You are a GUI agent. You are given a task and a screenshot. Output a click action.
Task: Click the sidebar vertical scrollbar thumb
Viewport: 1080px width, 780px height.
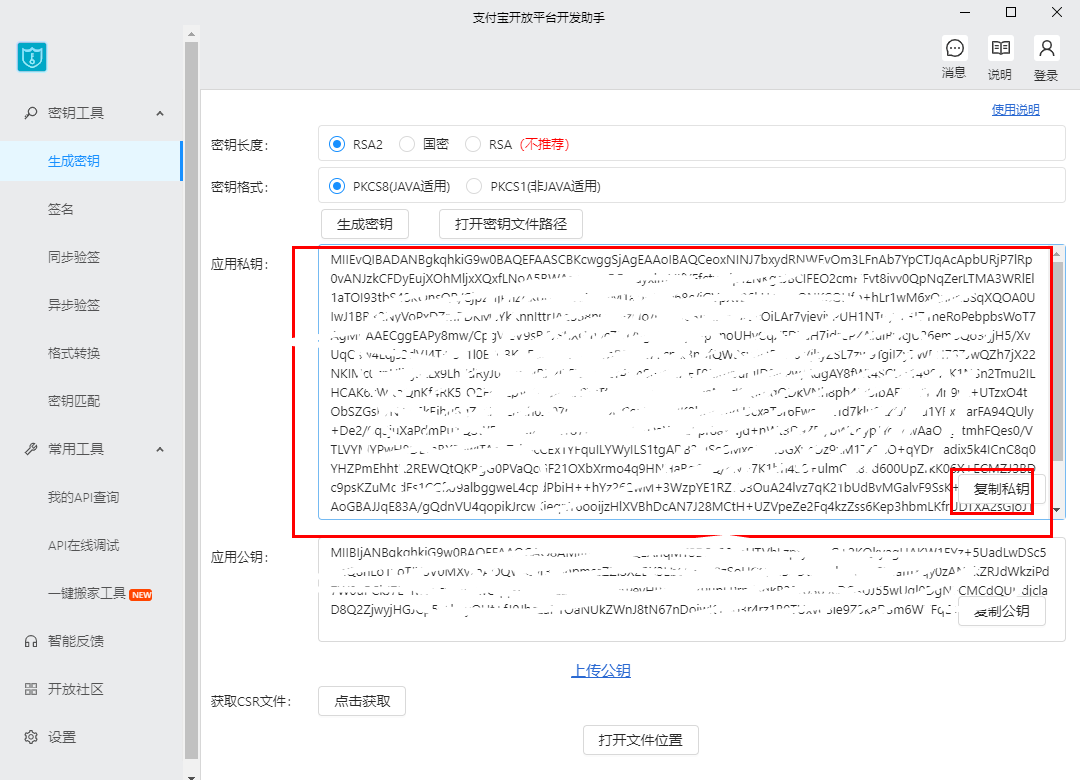tap(191, 400)
